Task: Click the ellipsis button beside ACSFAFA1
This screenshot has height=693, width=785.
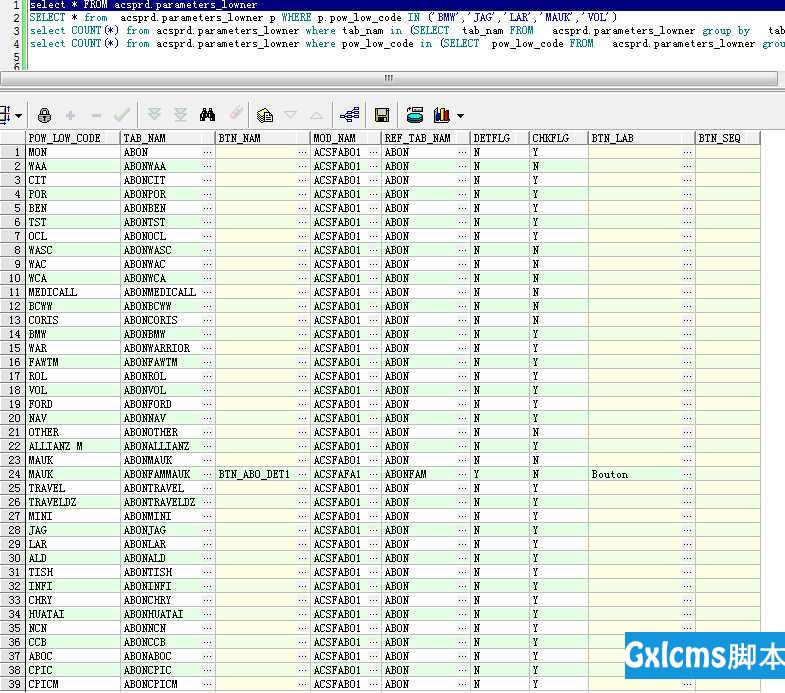Action: 373,474
